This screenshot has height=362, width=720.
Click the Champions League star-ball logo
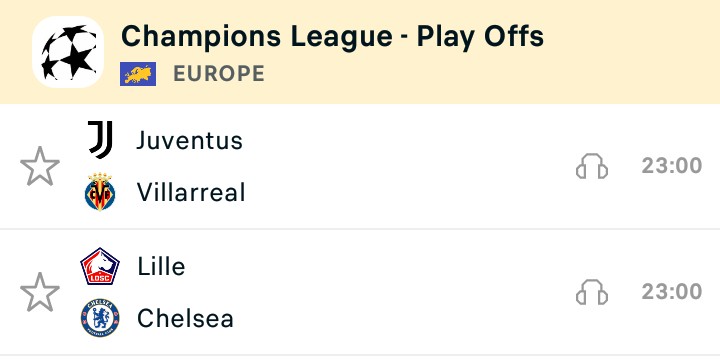68,52
